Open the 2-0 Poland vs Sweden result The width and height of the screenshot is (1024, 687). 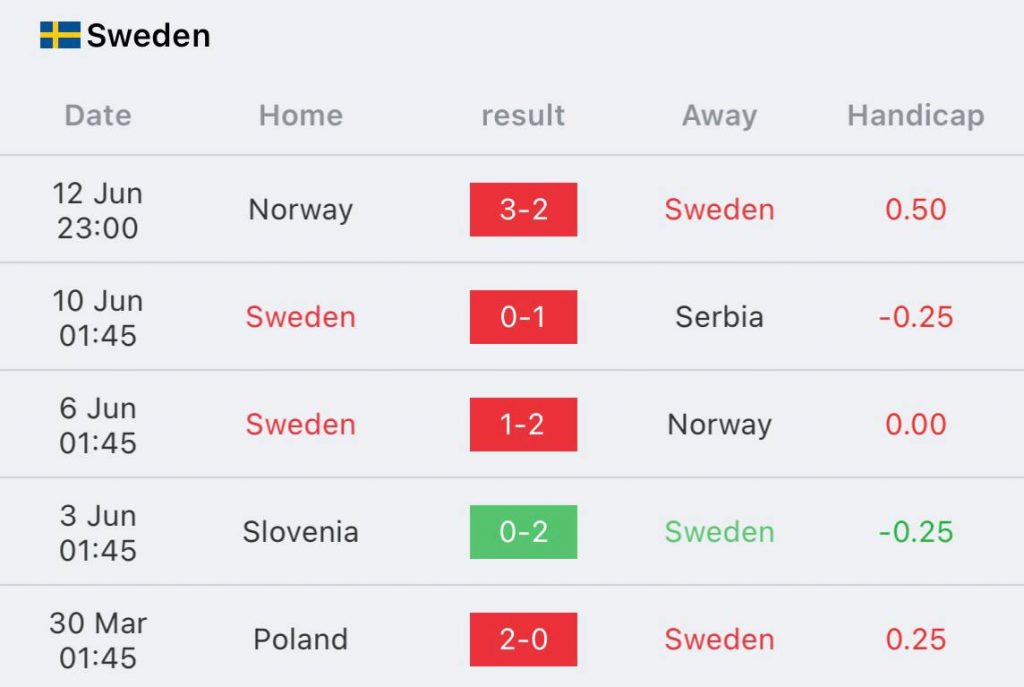coord(524,639)
